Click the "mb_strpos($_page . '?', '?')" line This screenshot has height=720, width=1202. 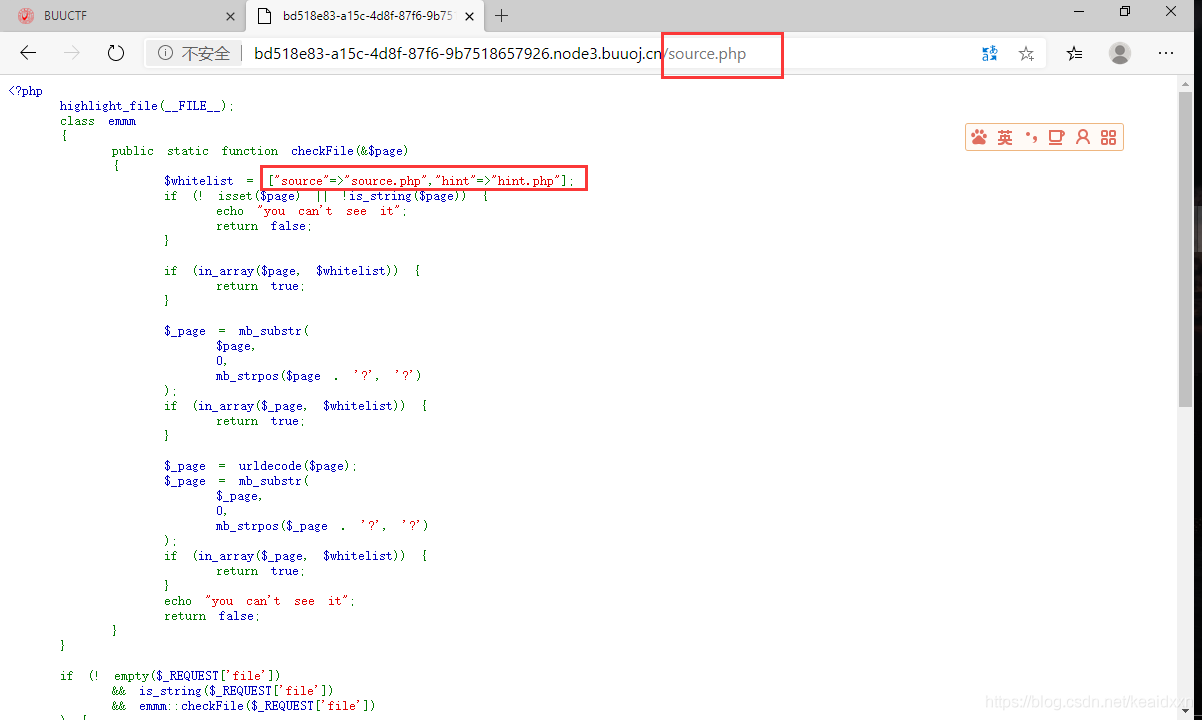point(322,526)
